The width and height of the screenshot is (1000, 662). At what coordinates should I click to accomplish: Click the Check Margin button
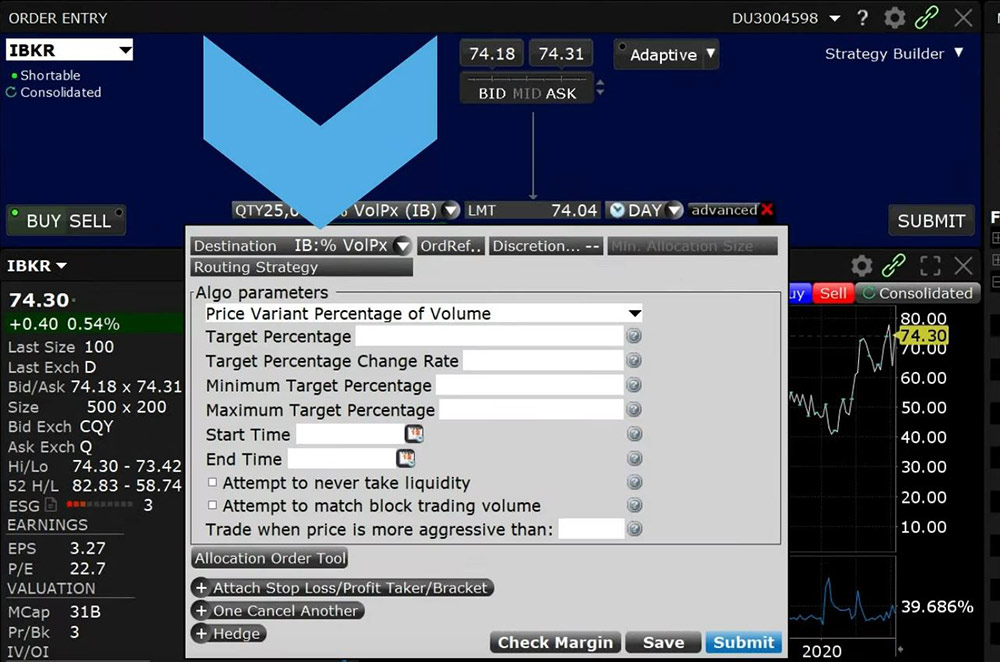pyautogui.click(x=555, y=642)
